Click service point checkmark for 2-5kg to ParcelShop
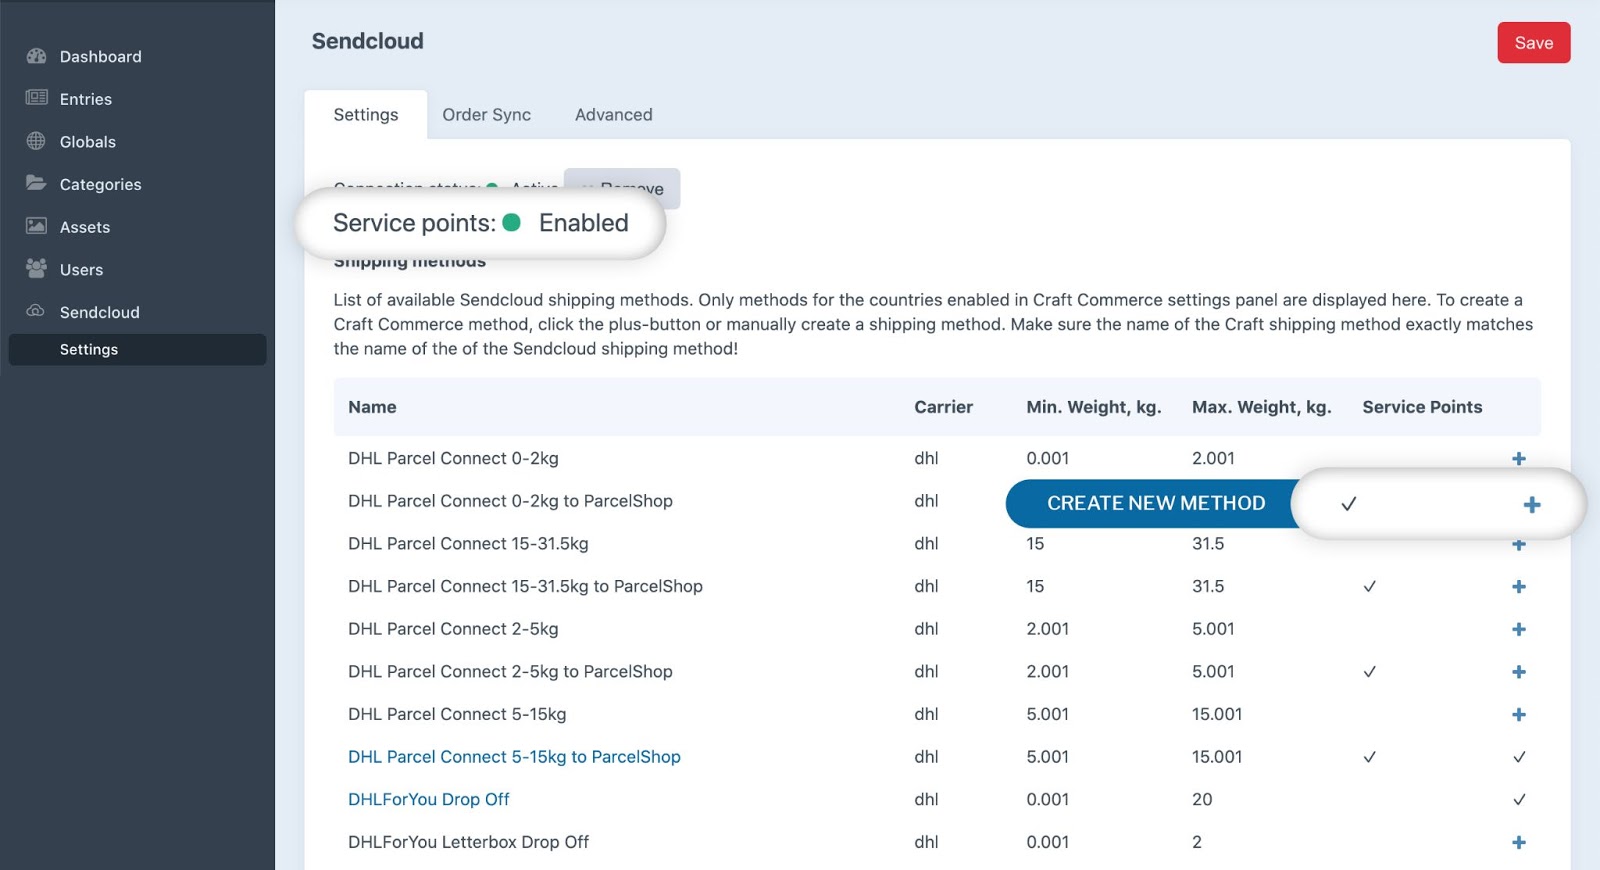This screenshot has width=1600, height=870. tap(1369, 672)
